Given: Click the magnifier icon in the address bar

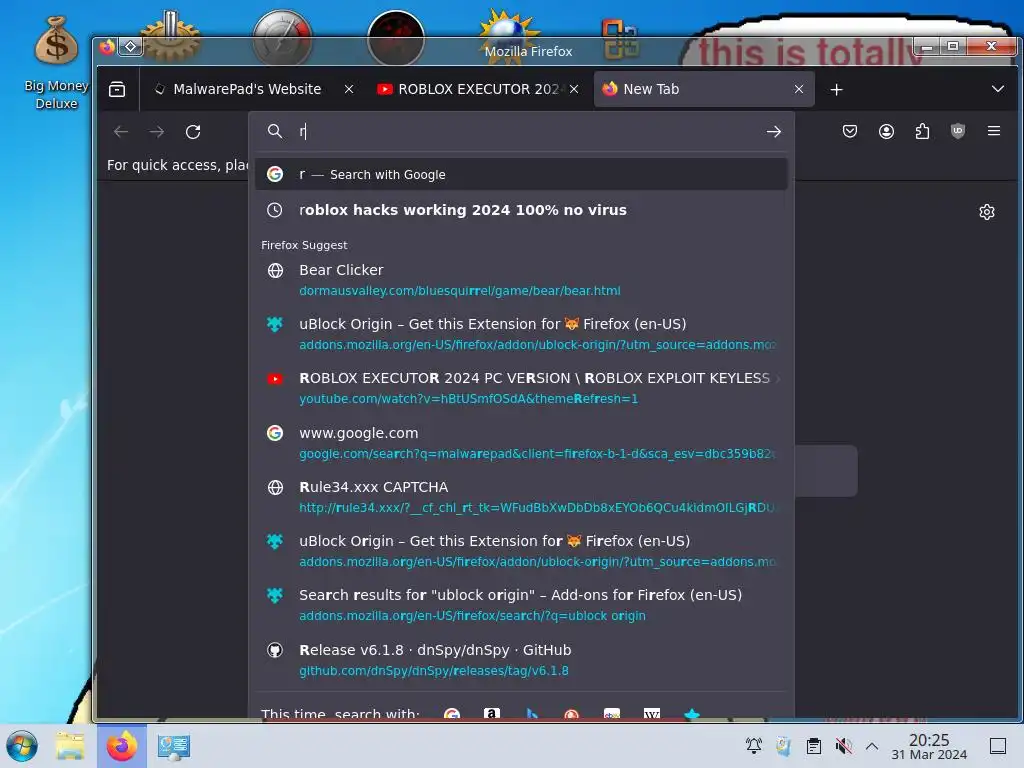Looking at the screenshot, I should point(275,131).
